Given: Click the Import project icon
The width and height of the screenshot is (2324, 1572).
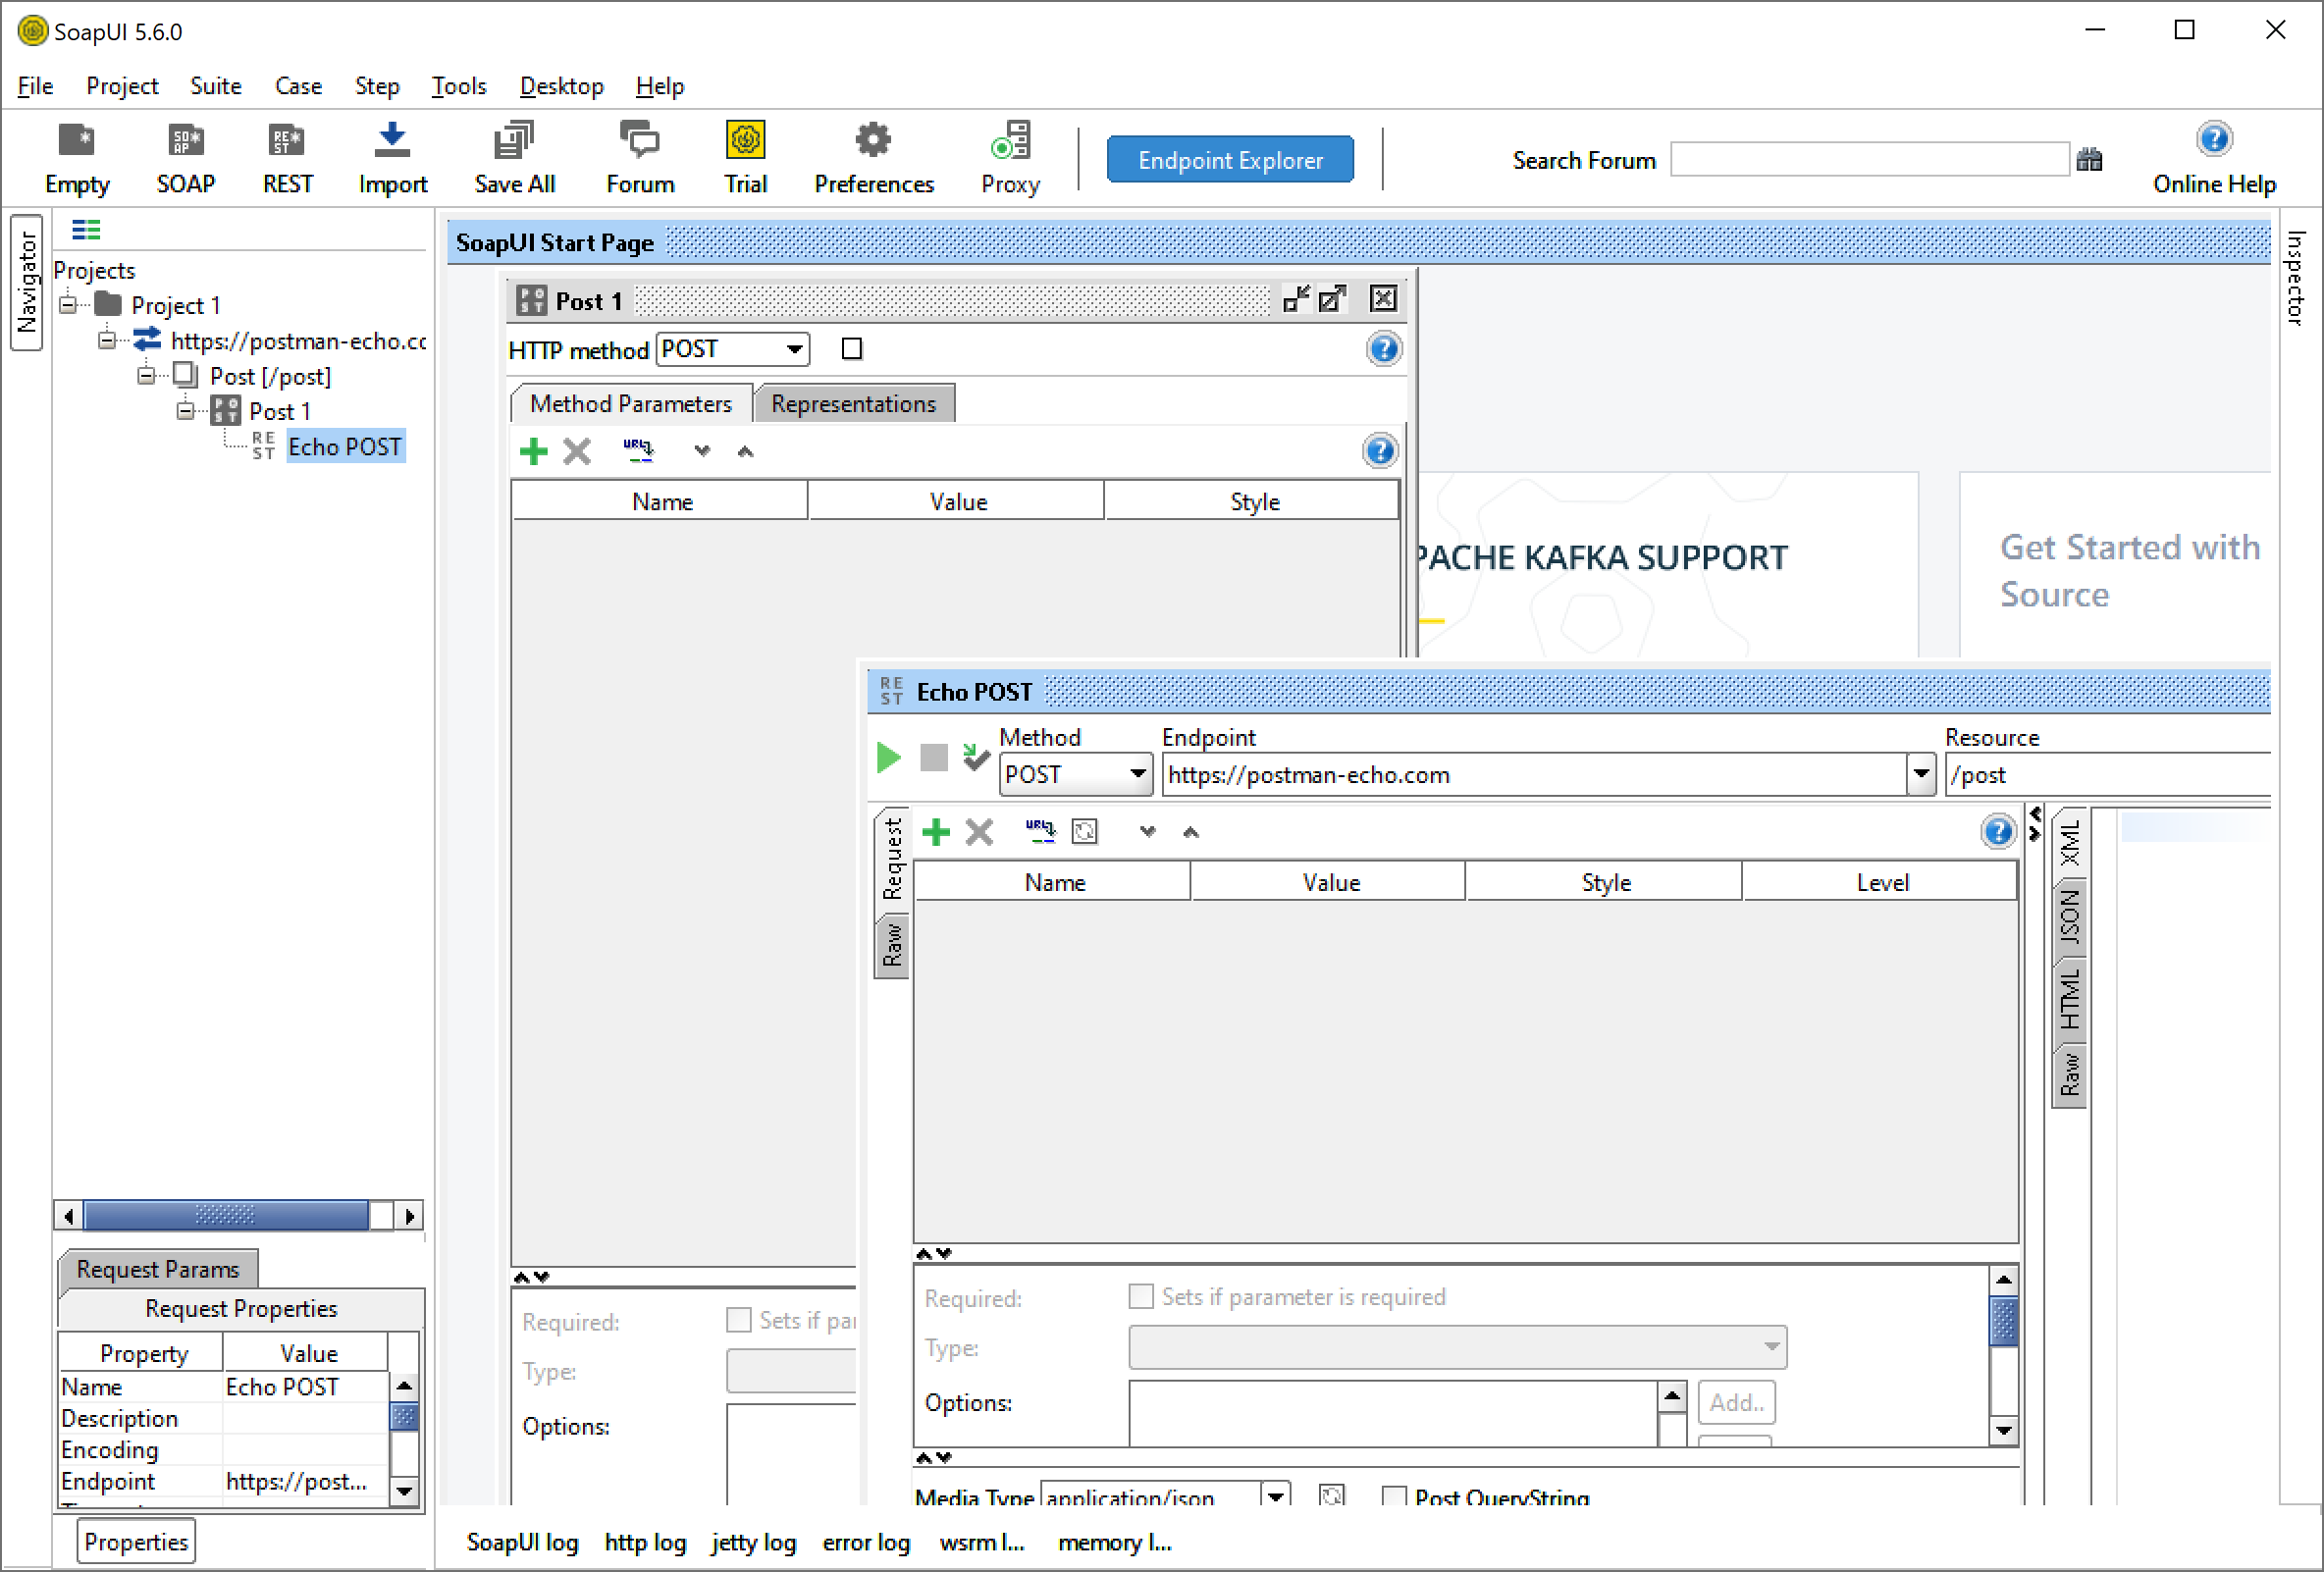Looking at the screenshot, I should 392,140.
